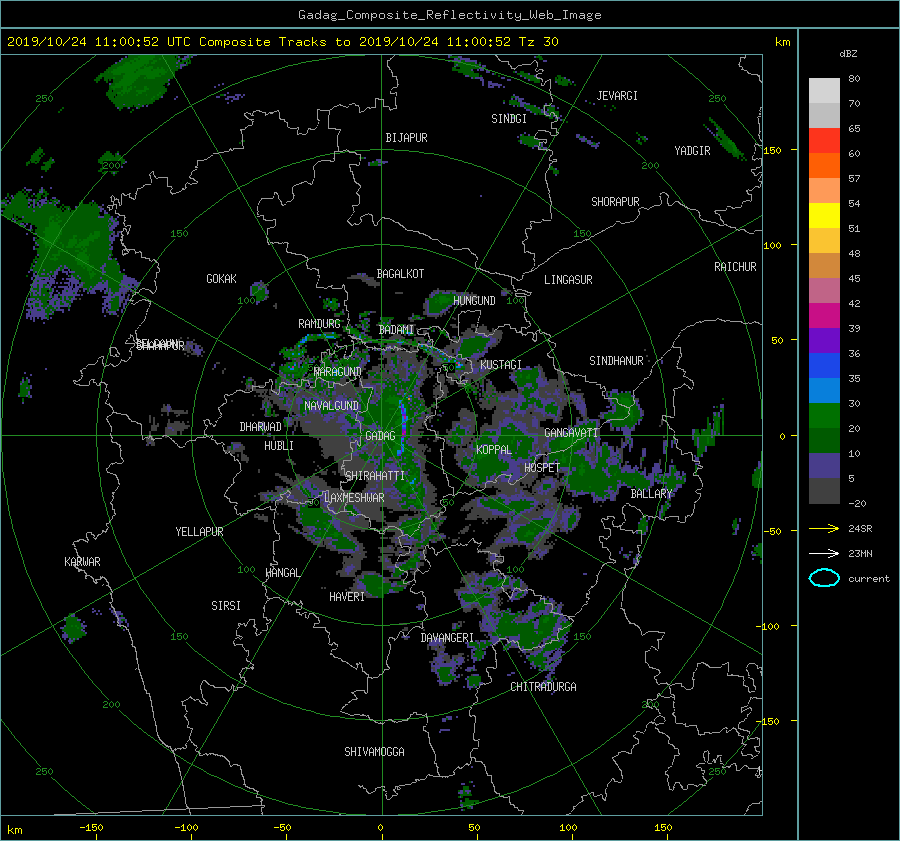The height and width of the screenshot is (841, 900).
Task: Select the purple 5 dBZ color swatch
Action: (x=824, y=465)
